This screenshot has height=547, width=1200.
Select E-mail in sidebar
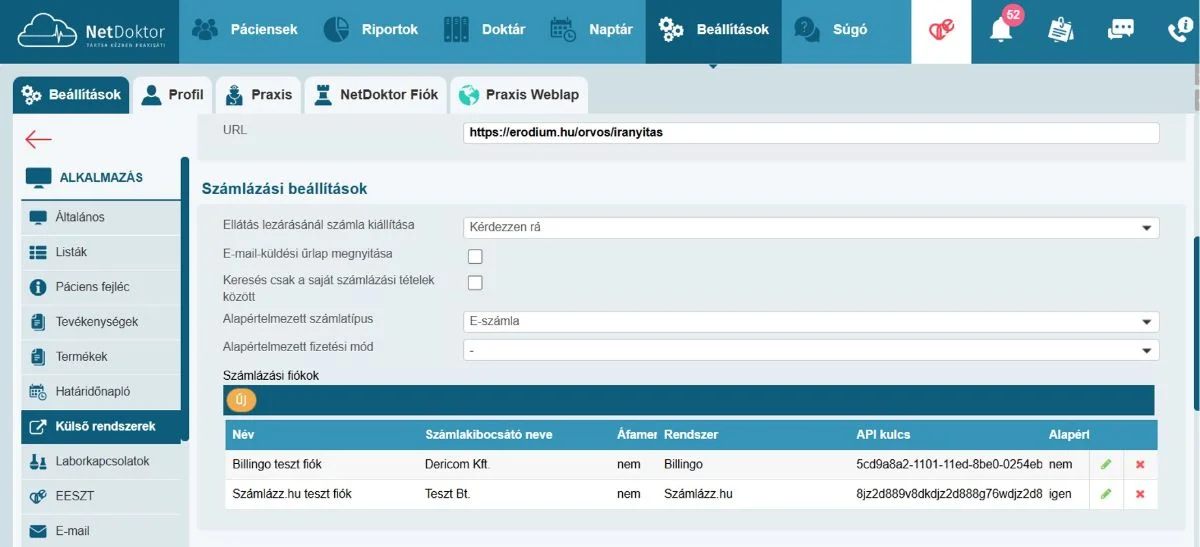coord(100,531)
